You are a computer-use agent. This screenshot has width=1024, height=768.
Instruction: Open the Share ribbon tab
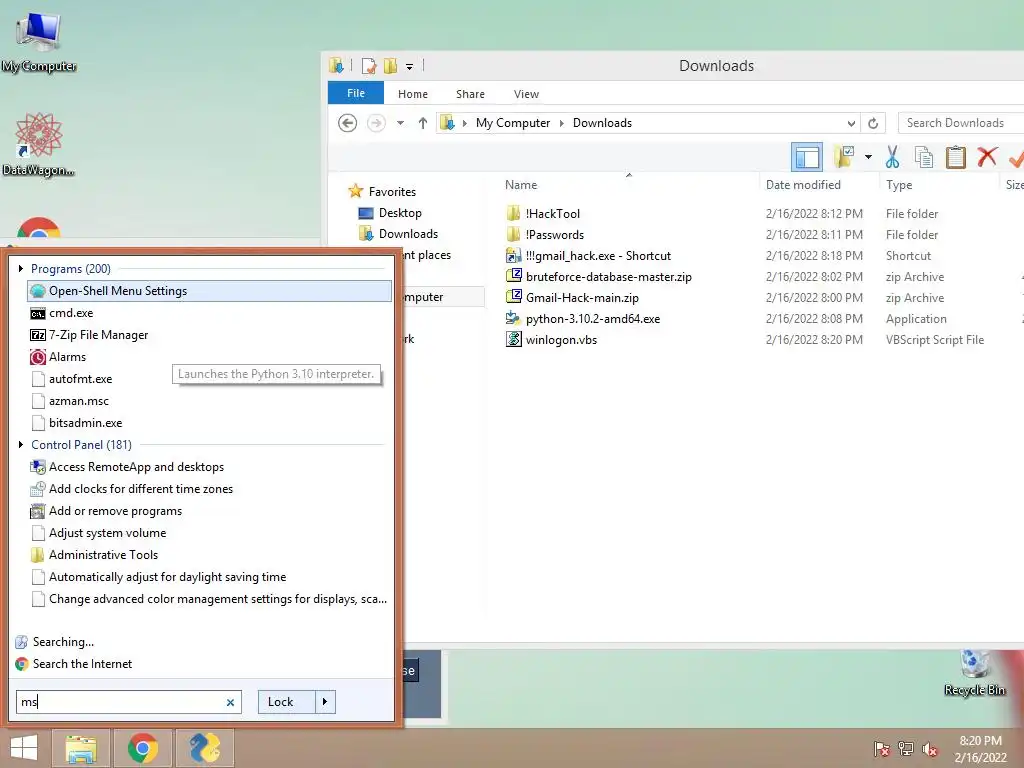pos(470,94)
